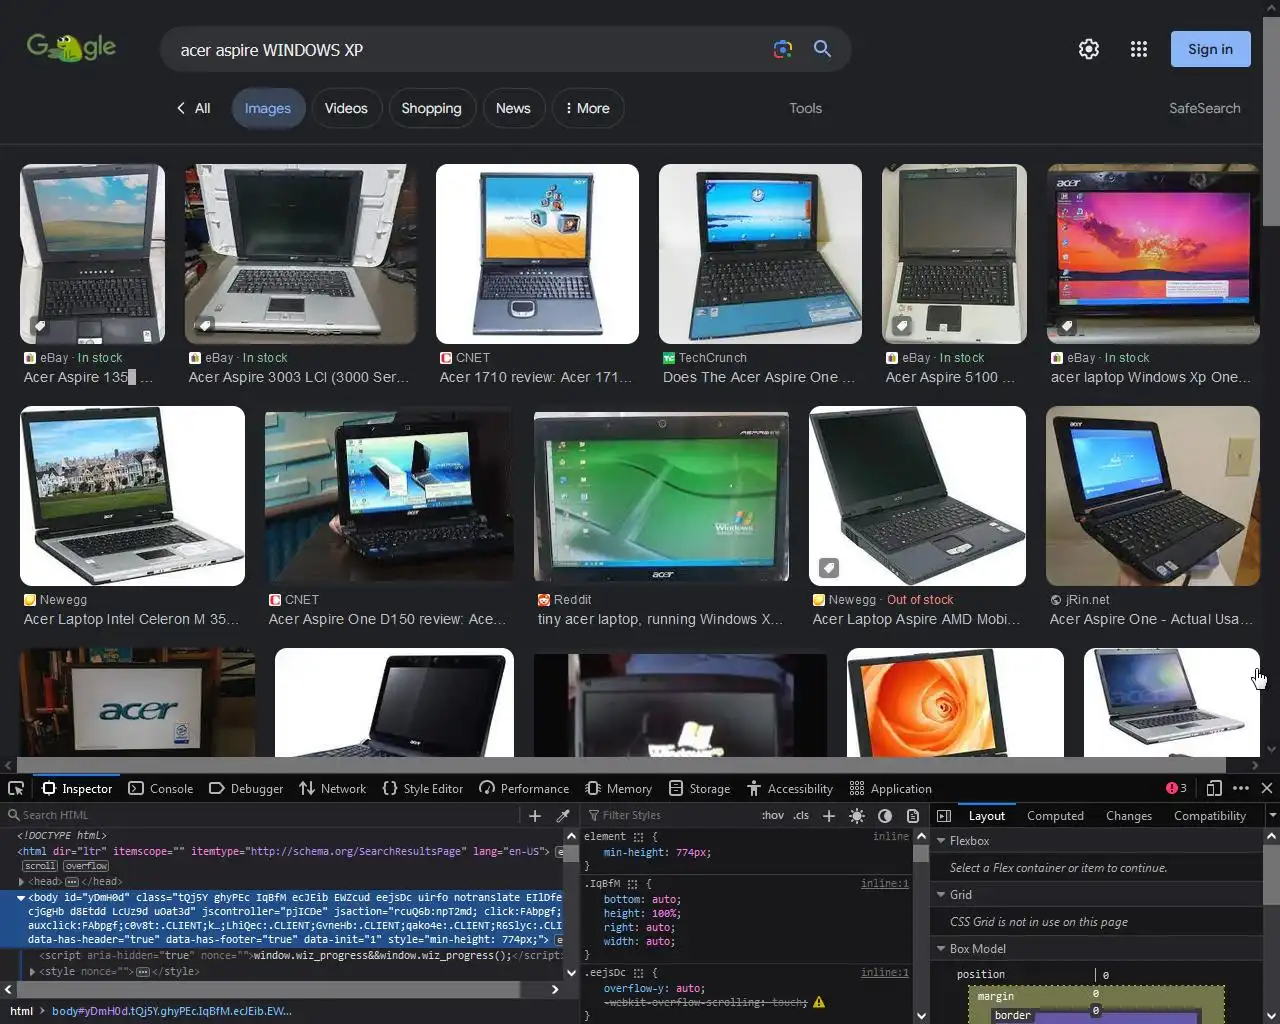Click the magnifier search button
This screenshot has width=1280, height=1024.
click(x=822, y=49)
